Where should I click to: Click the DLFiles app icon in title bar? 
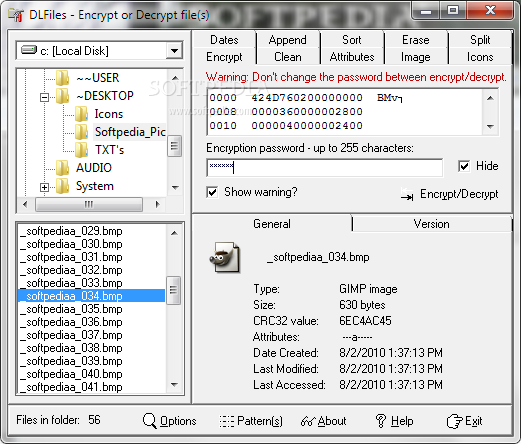(x=16, y=15)
